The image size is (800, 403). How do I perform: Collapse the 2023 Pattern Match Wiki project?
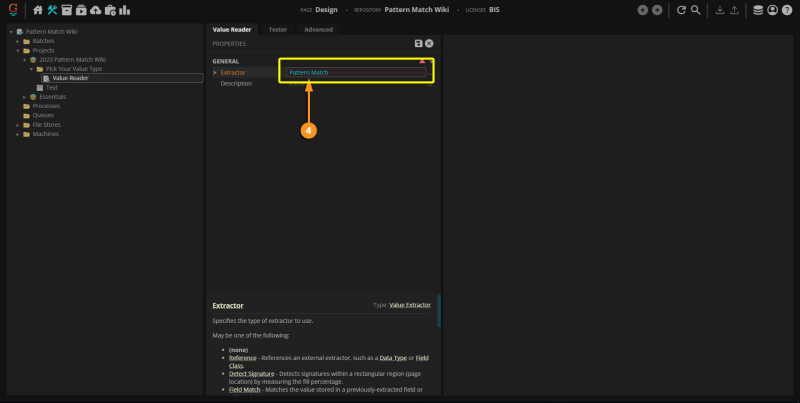coord(24,60)
